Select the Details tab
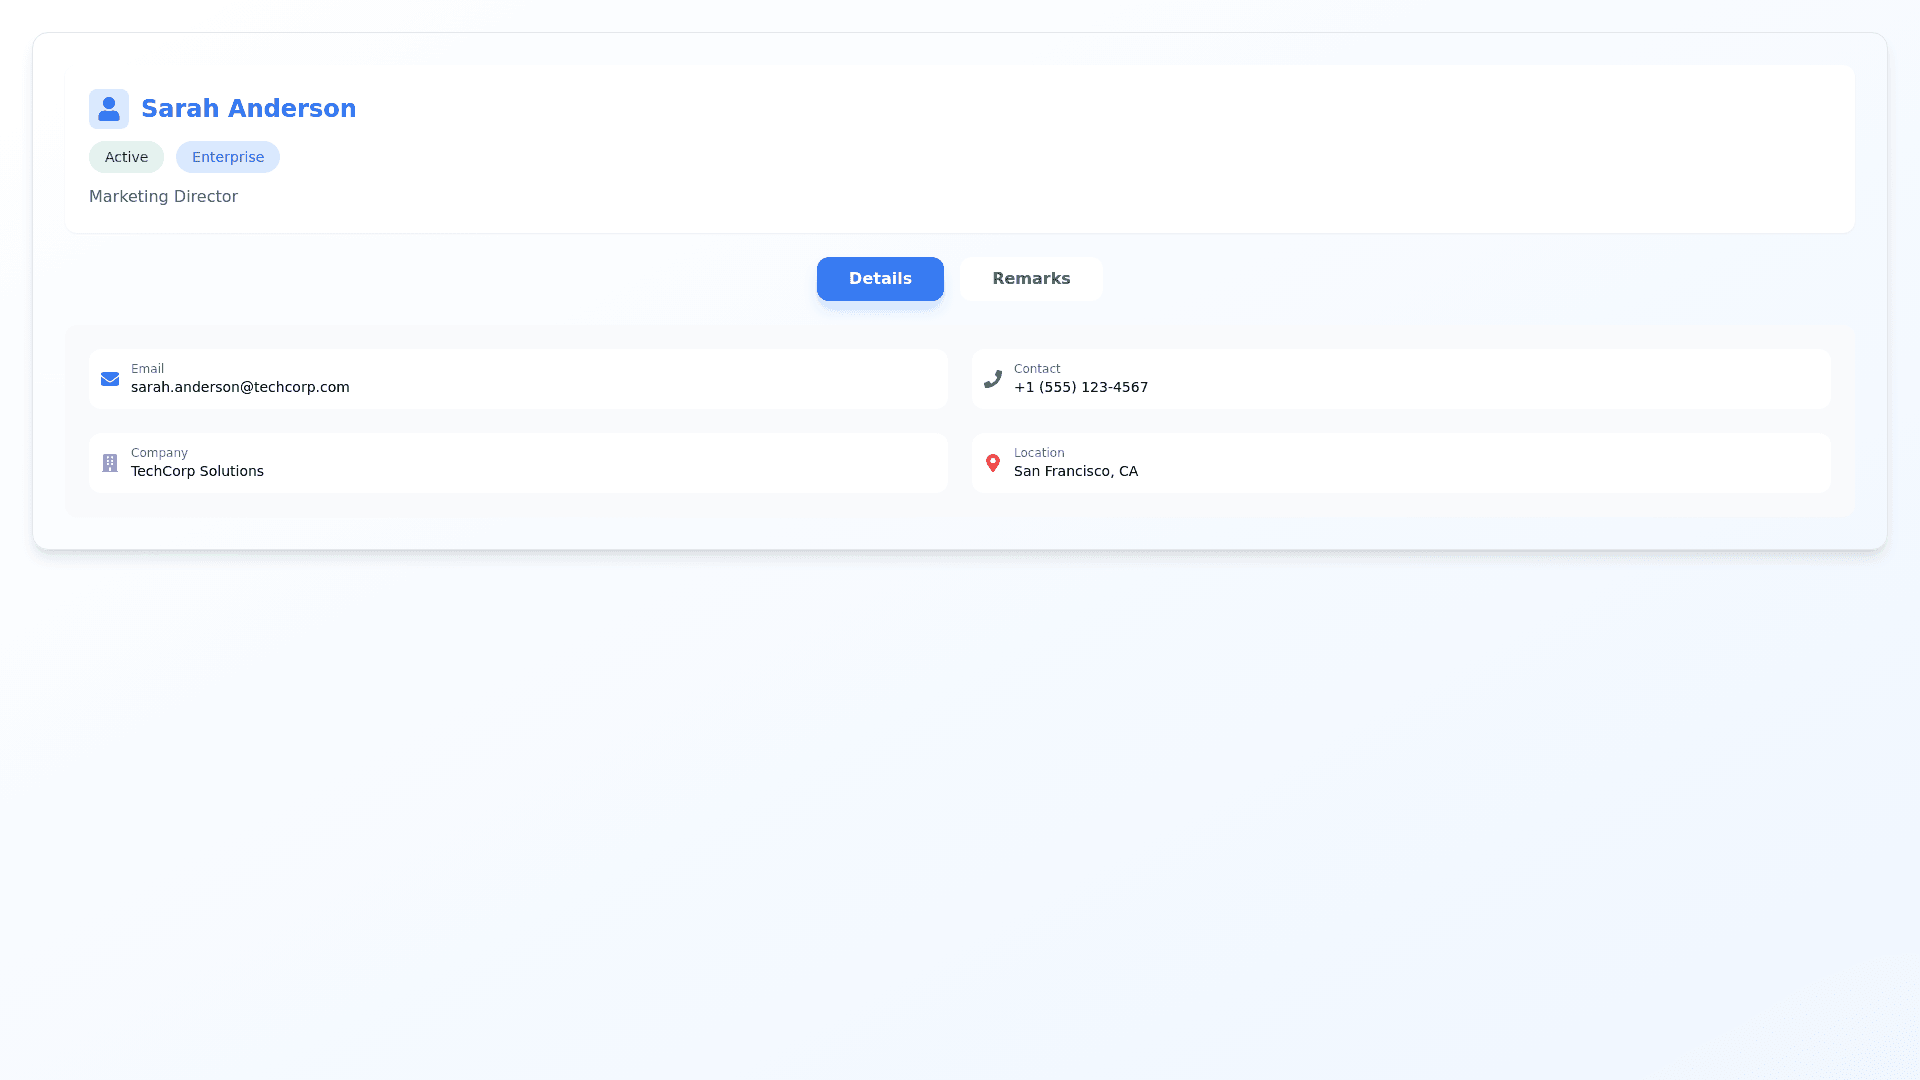 point(880,279)
